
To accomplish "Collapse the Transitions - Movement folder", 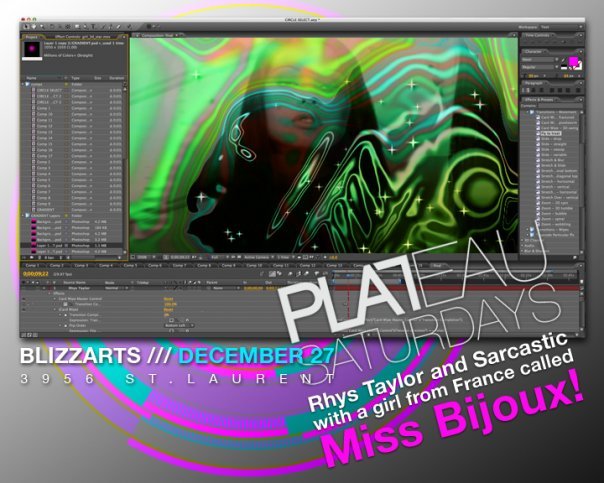I will 527,112.
